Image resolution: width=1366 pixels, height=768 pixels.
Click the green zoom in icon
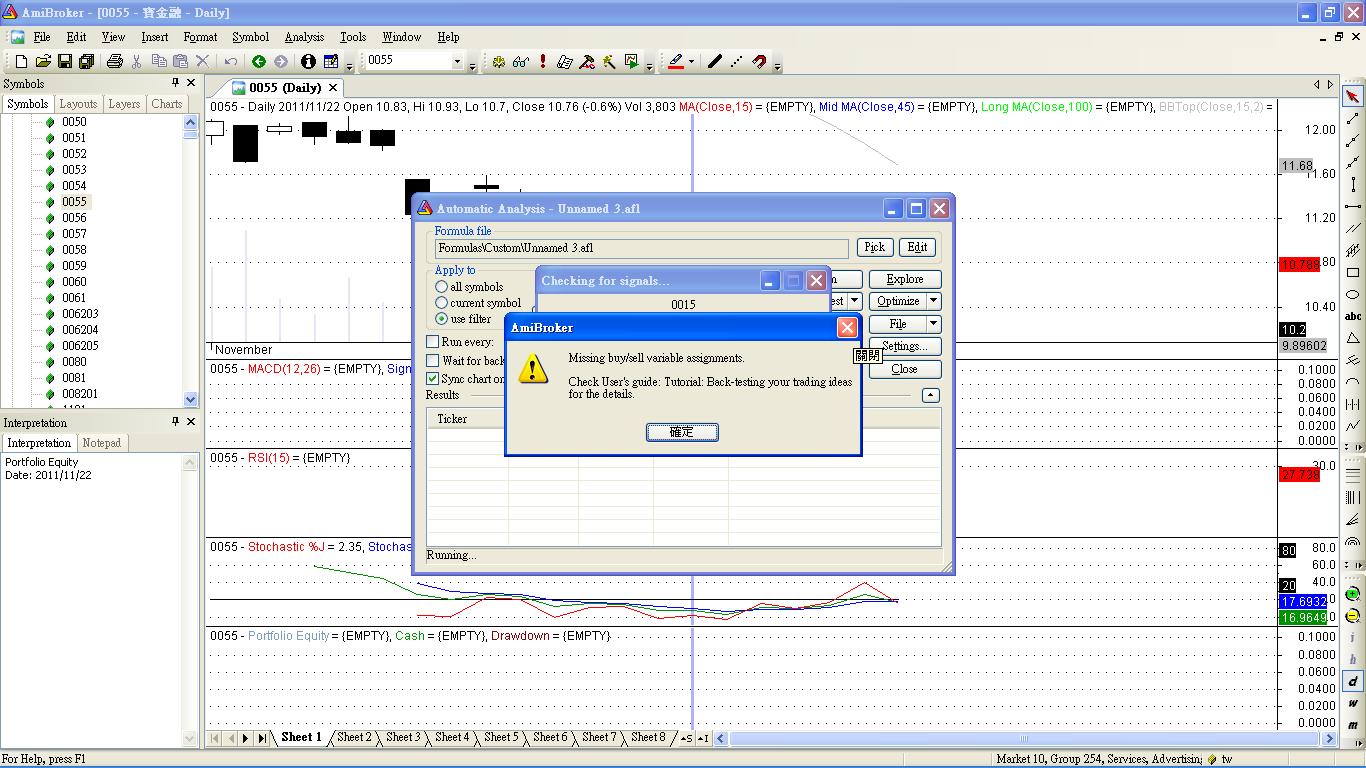[1353, 594]
